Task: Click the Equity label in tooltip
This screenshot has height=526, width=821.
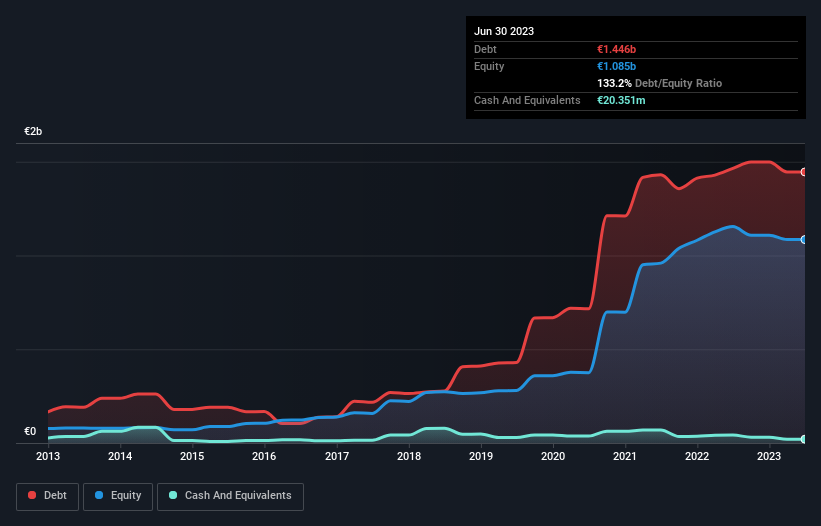Action: (489, 66)
